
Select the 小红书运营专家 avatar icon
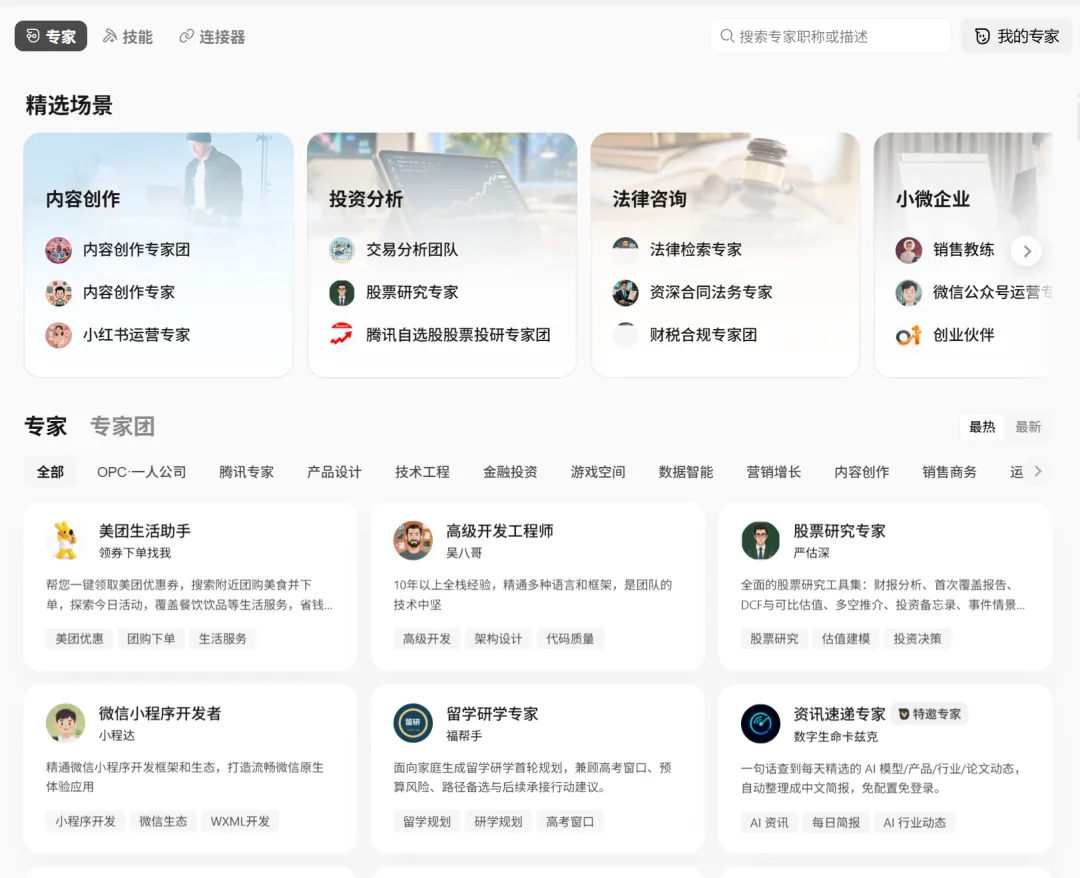click(59, 335)
